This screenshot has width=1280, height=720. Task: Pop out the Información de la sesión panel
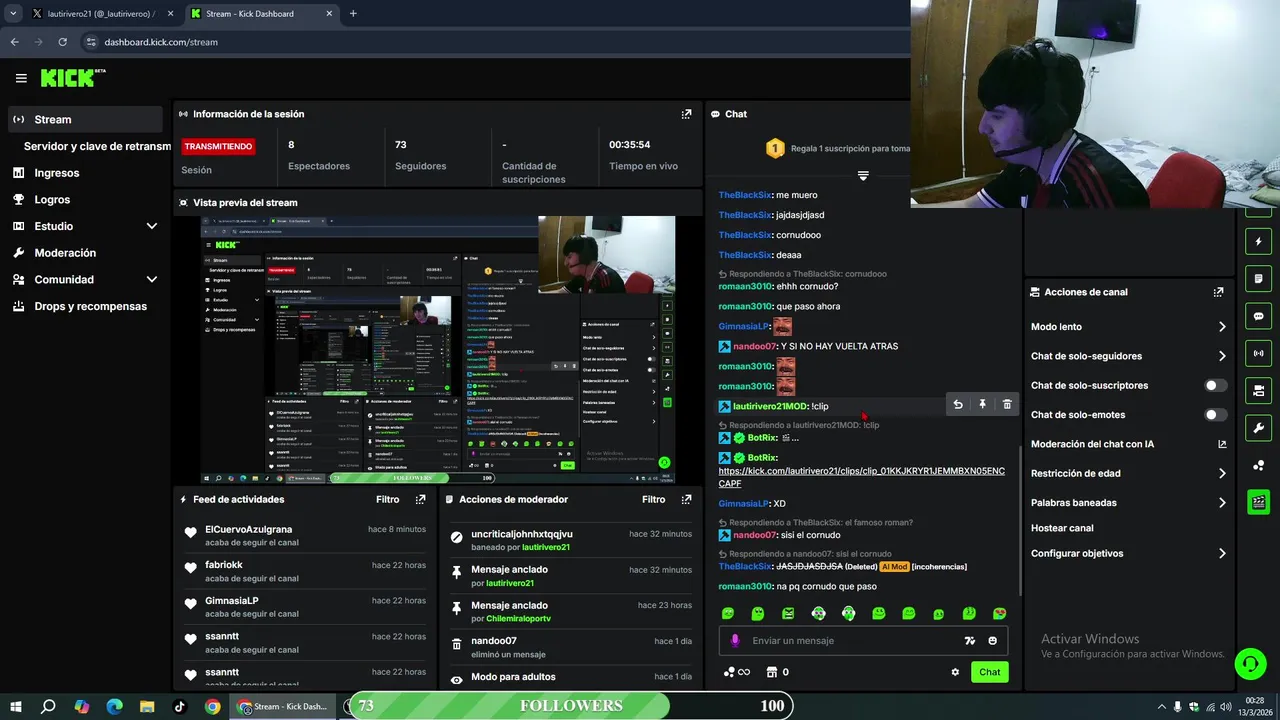[686, 114]
